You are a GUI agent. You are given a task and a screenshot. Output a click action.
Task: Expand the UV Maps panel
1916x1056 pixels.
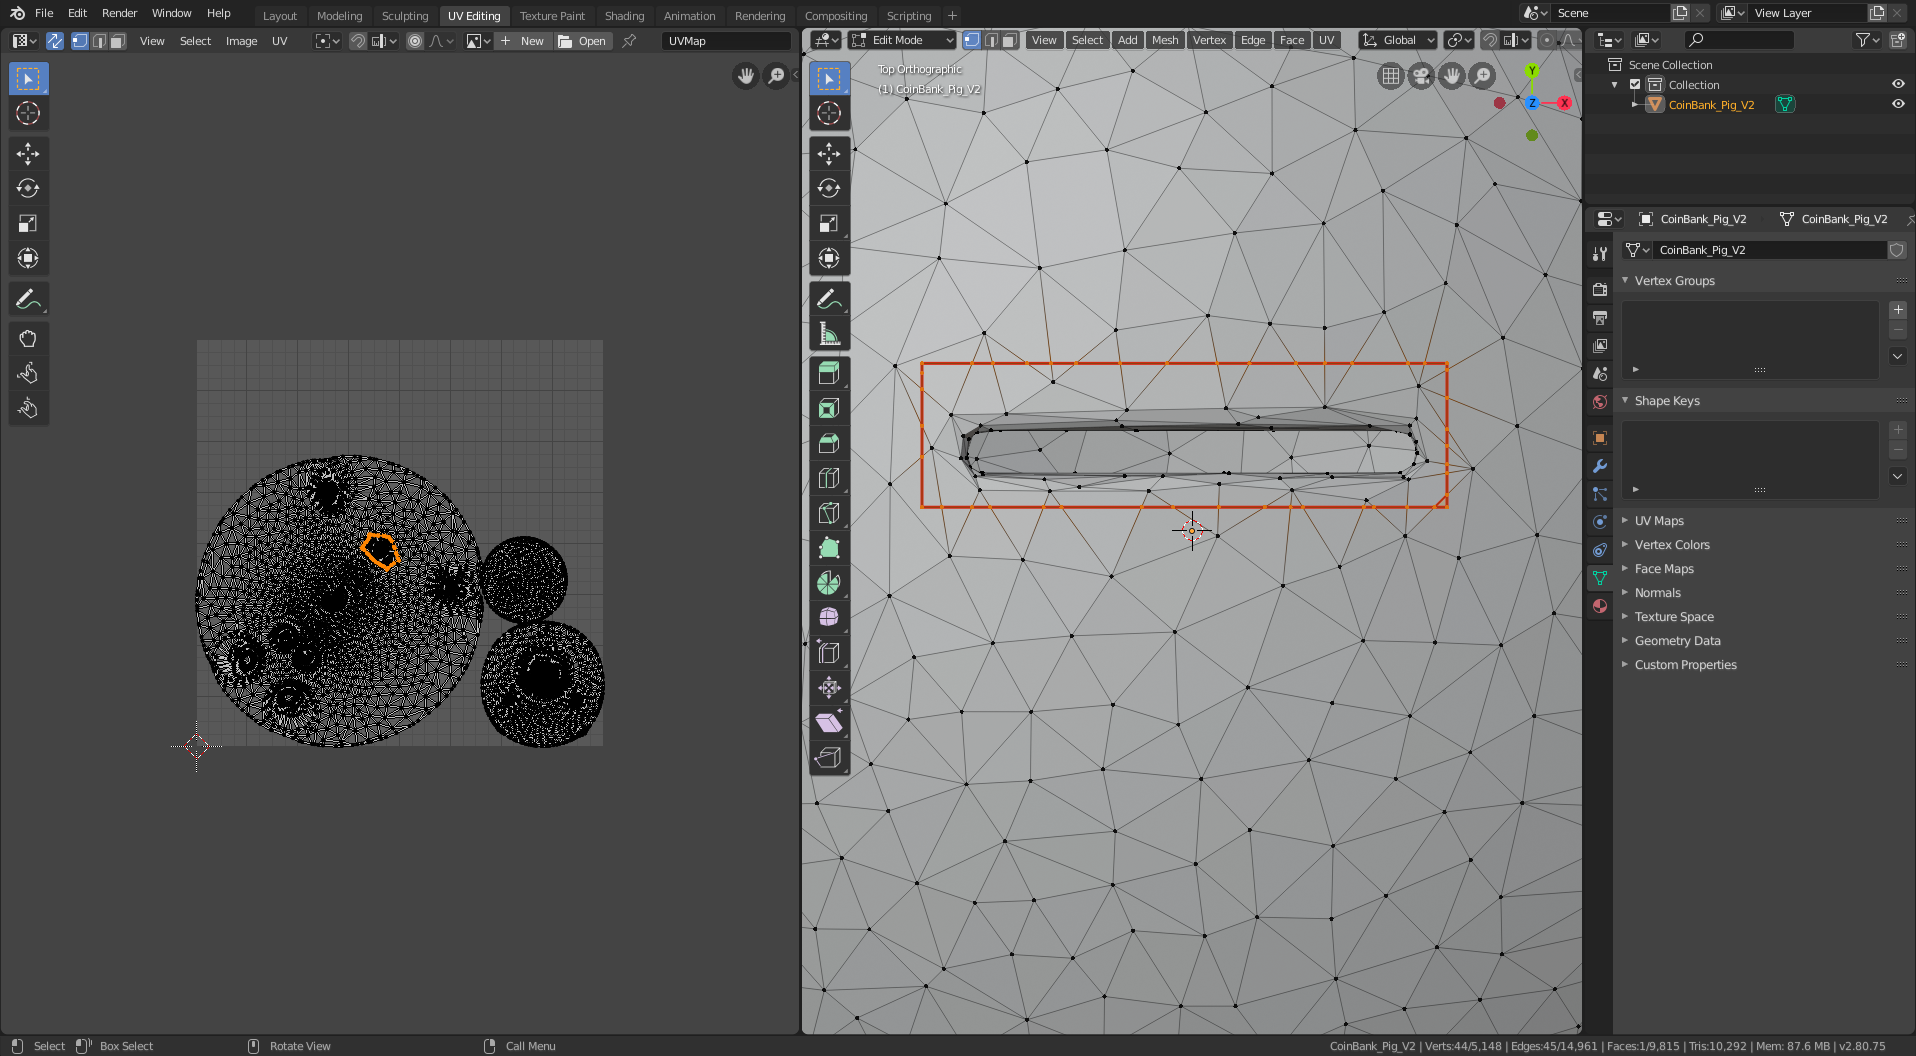(1659, 521)
